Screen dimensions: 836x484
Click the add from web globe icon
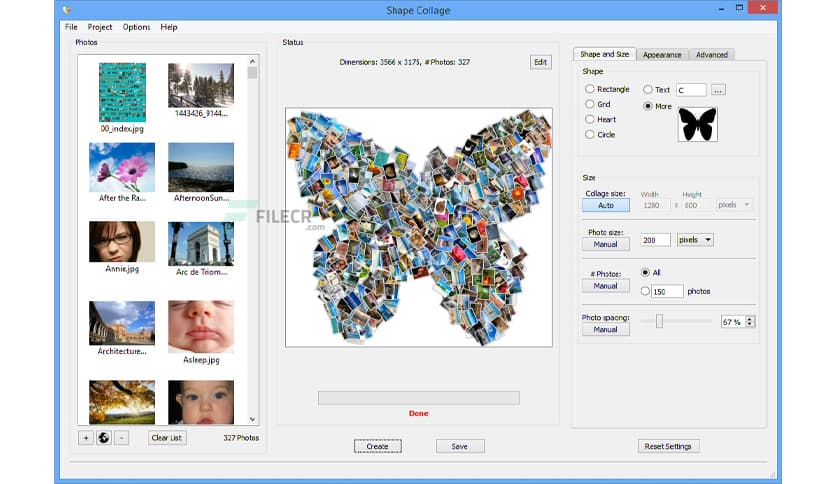pos(103,438)
